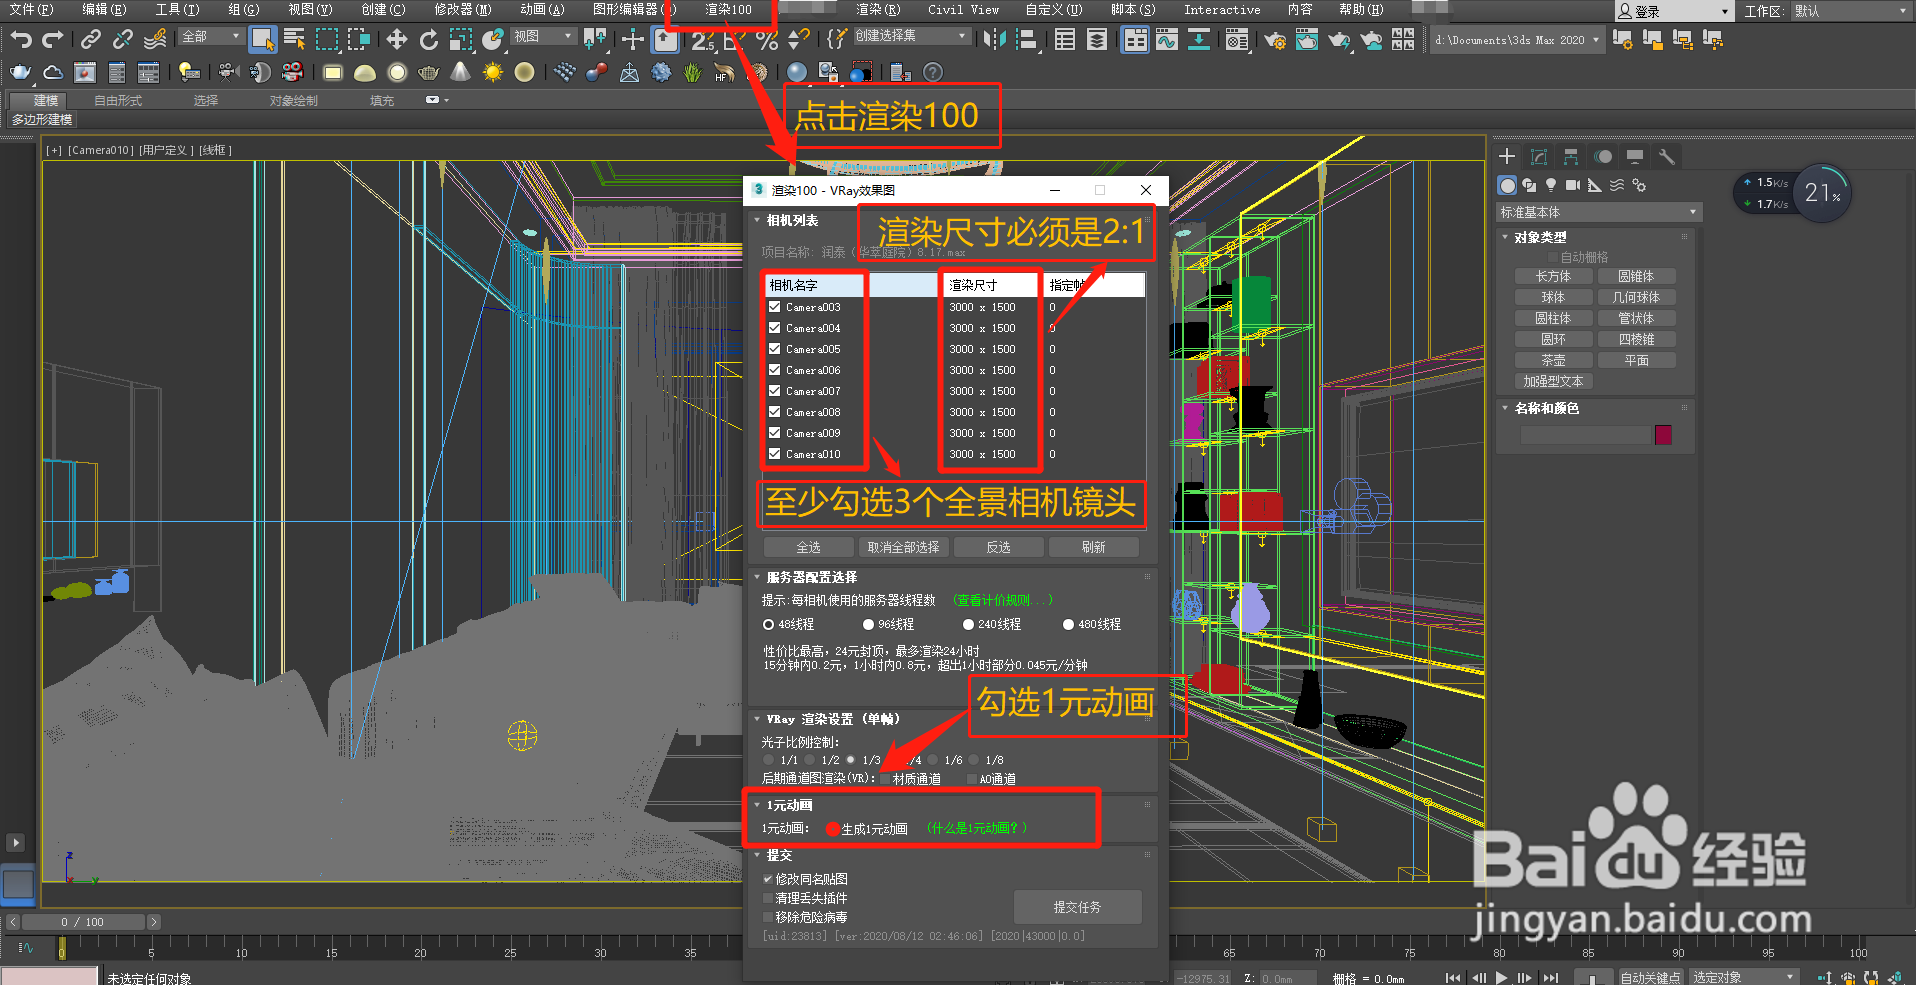Open the Motion command panel tab
Image resolution: width=1916 pixels, height=985 pixels.
1603,157
